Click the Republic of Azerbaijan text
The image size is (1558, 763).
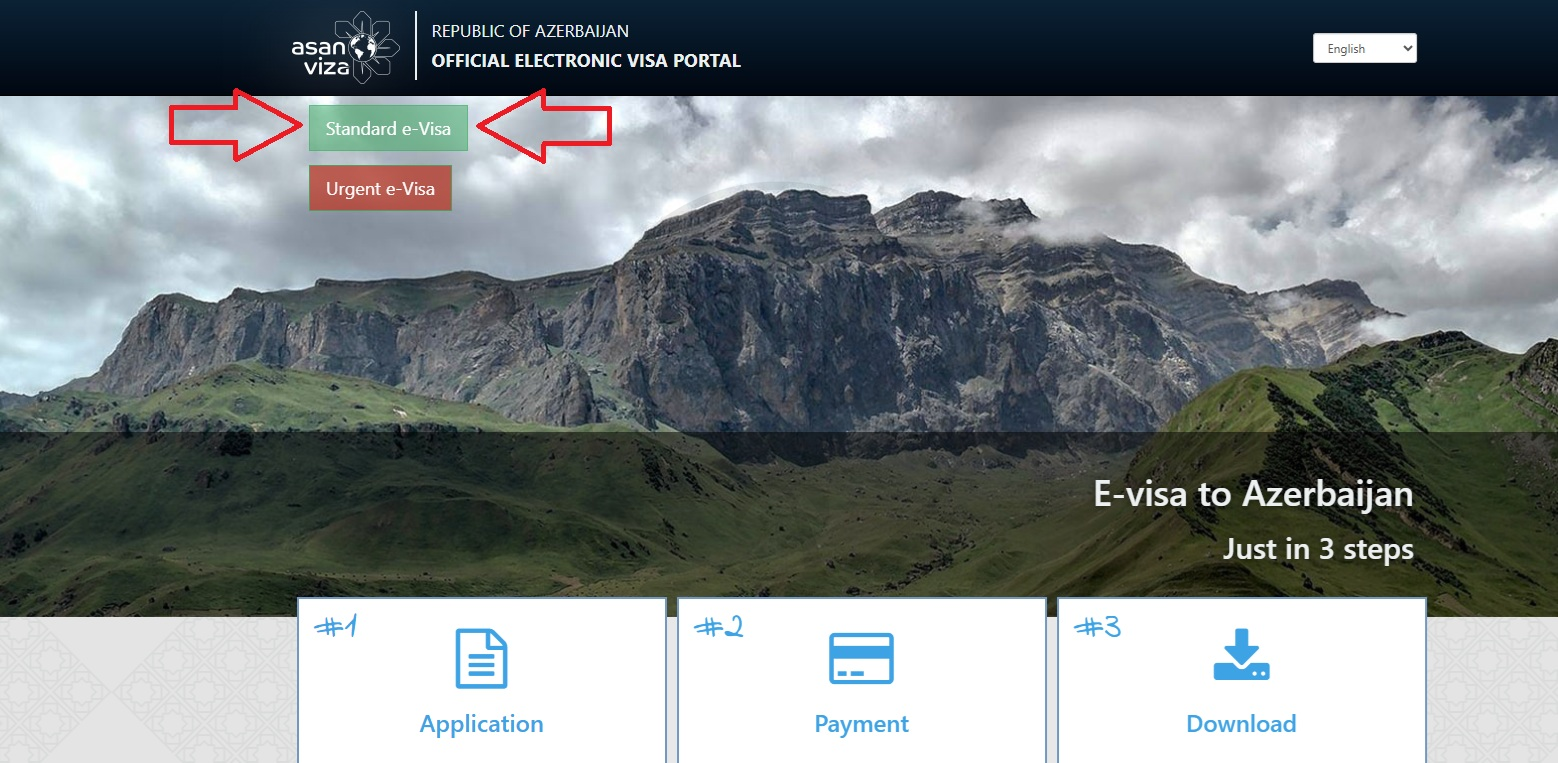coord(530,31)
